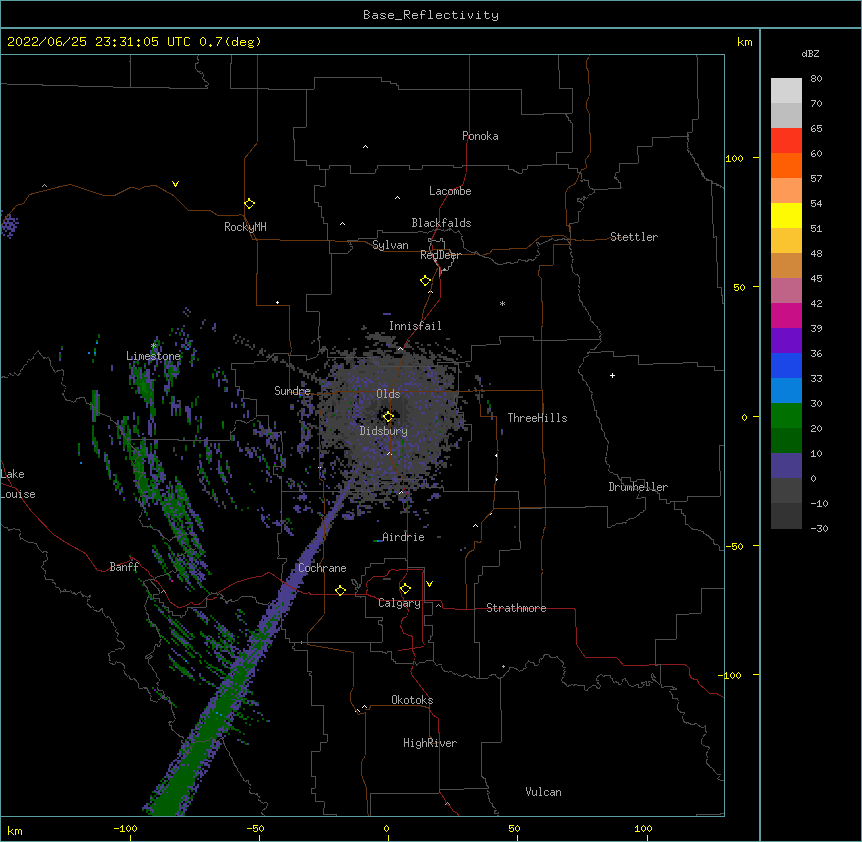Select the yellow diamond marker directly above Calgary label

point(406,589)
